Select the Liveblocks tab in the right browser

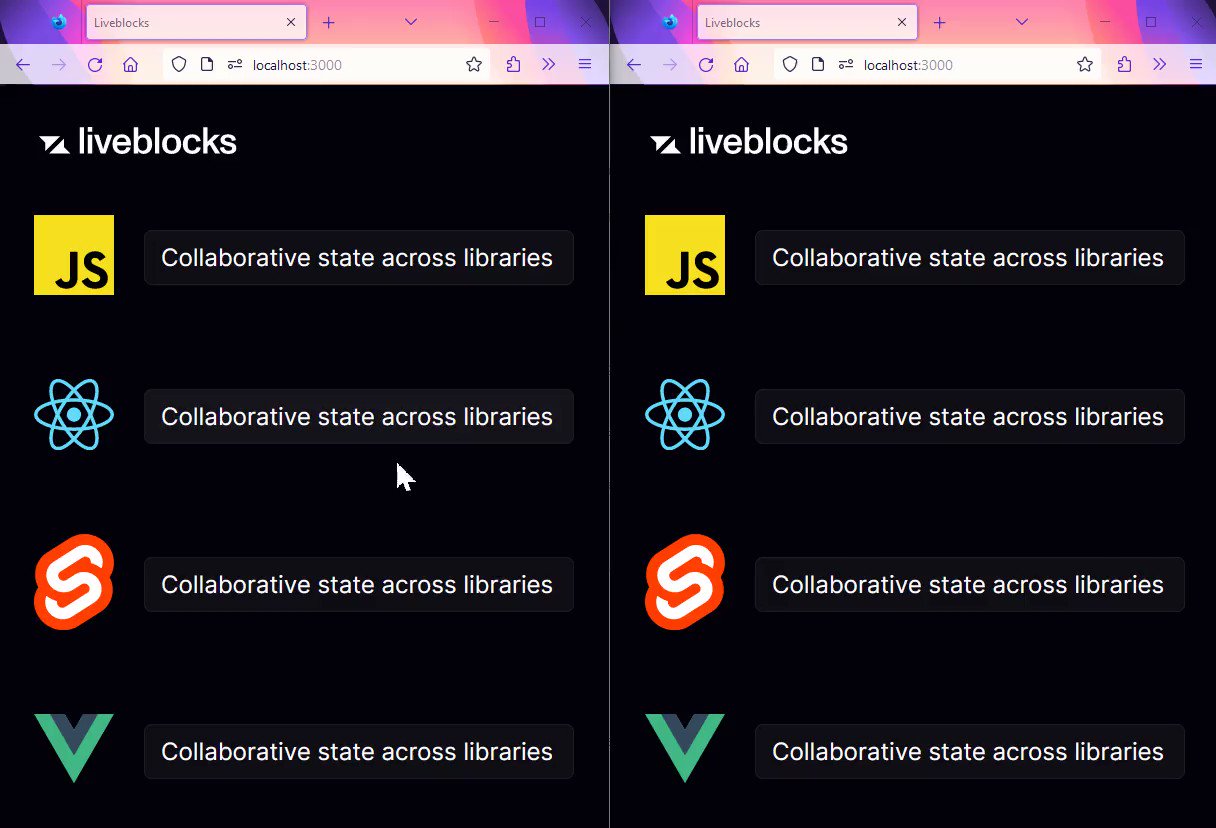click(x=807, y=22)
